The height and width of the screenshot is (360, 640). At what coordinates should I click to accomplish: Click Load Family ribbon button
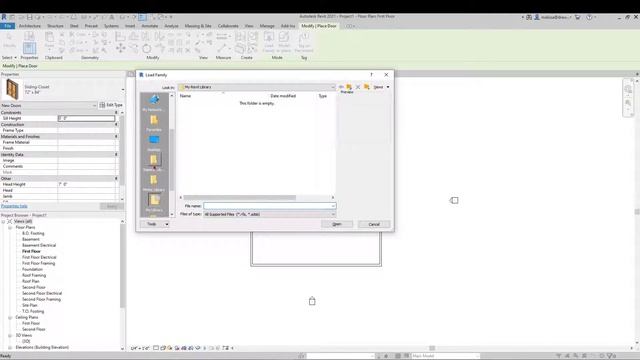click(x=269, y=42)
